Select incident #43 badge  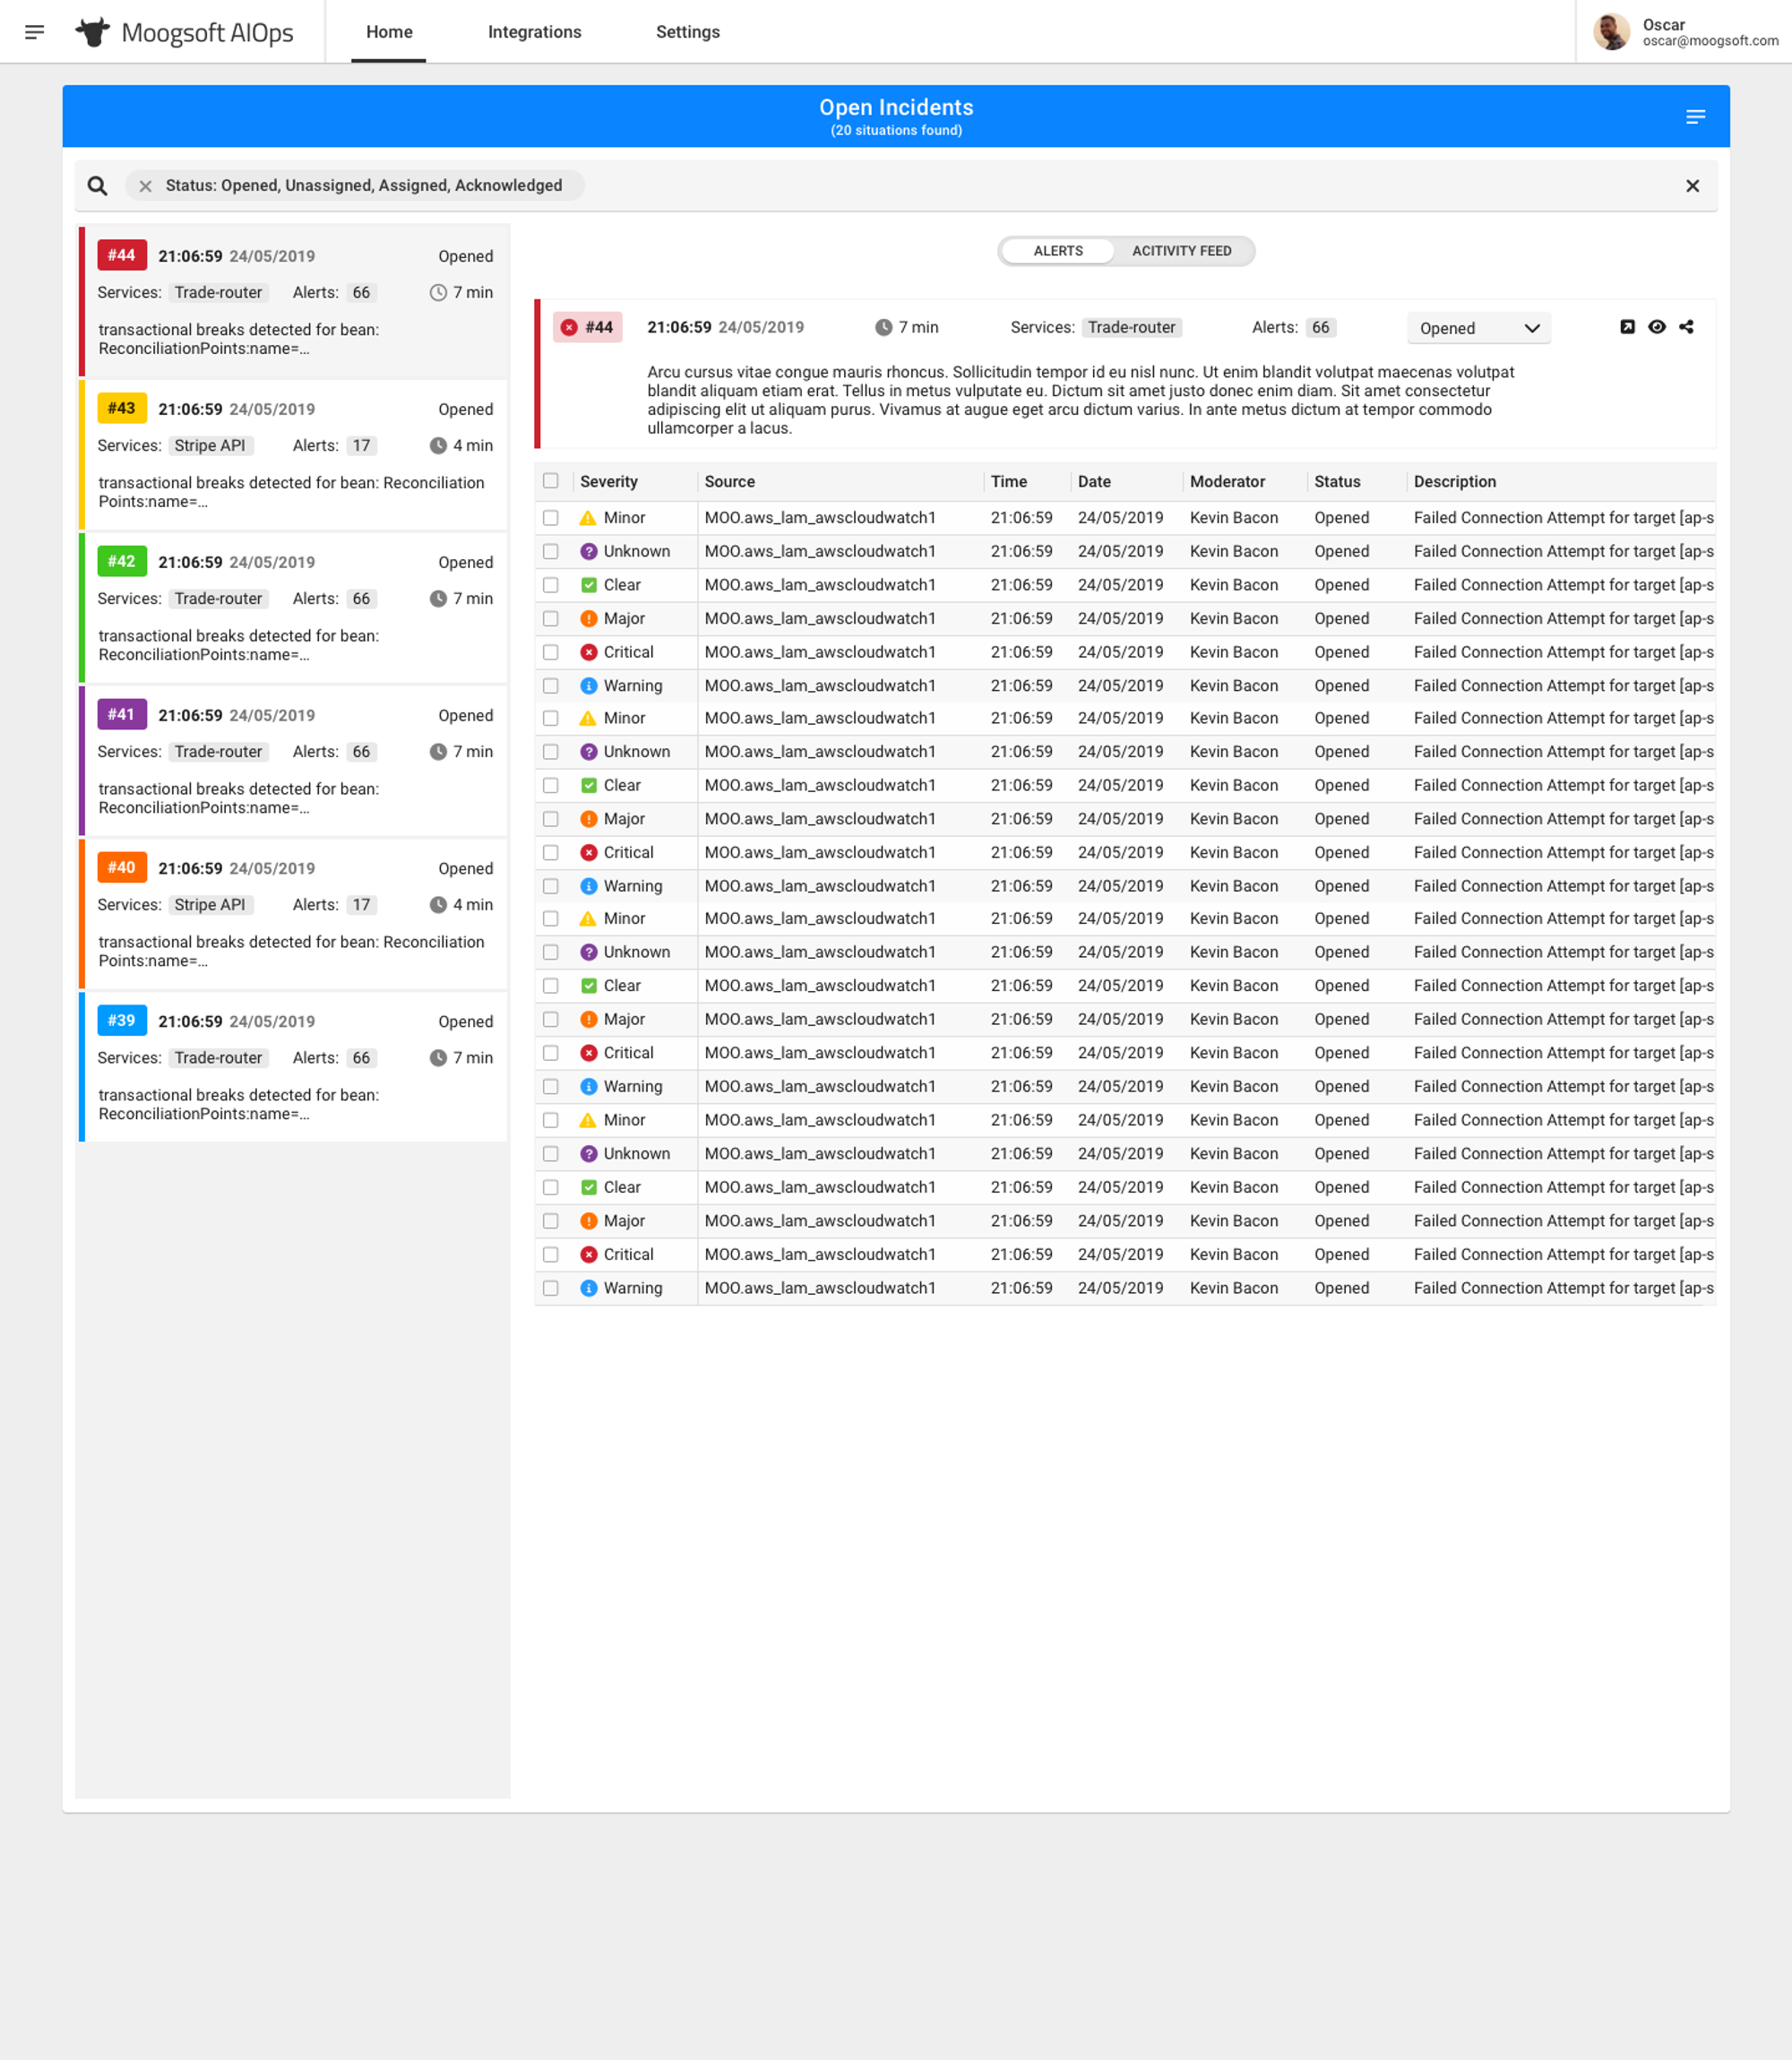tap(122, 409)
